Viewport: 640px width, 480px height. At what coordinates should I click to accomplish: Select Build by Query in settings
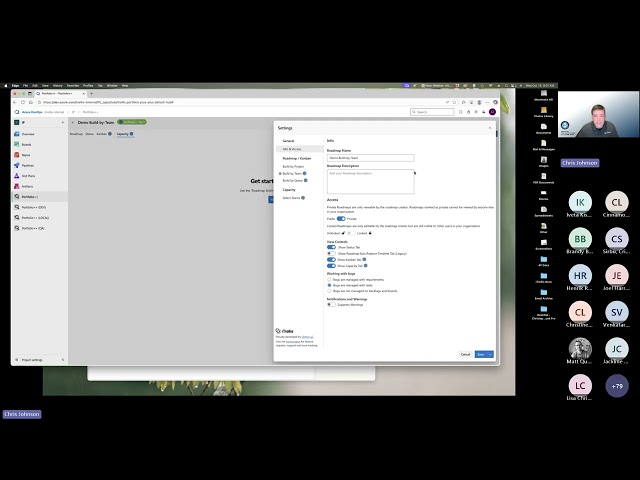(292, 180)
